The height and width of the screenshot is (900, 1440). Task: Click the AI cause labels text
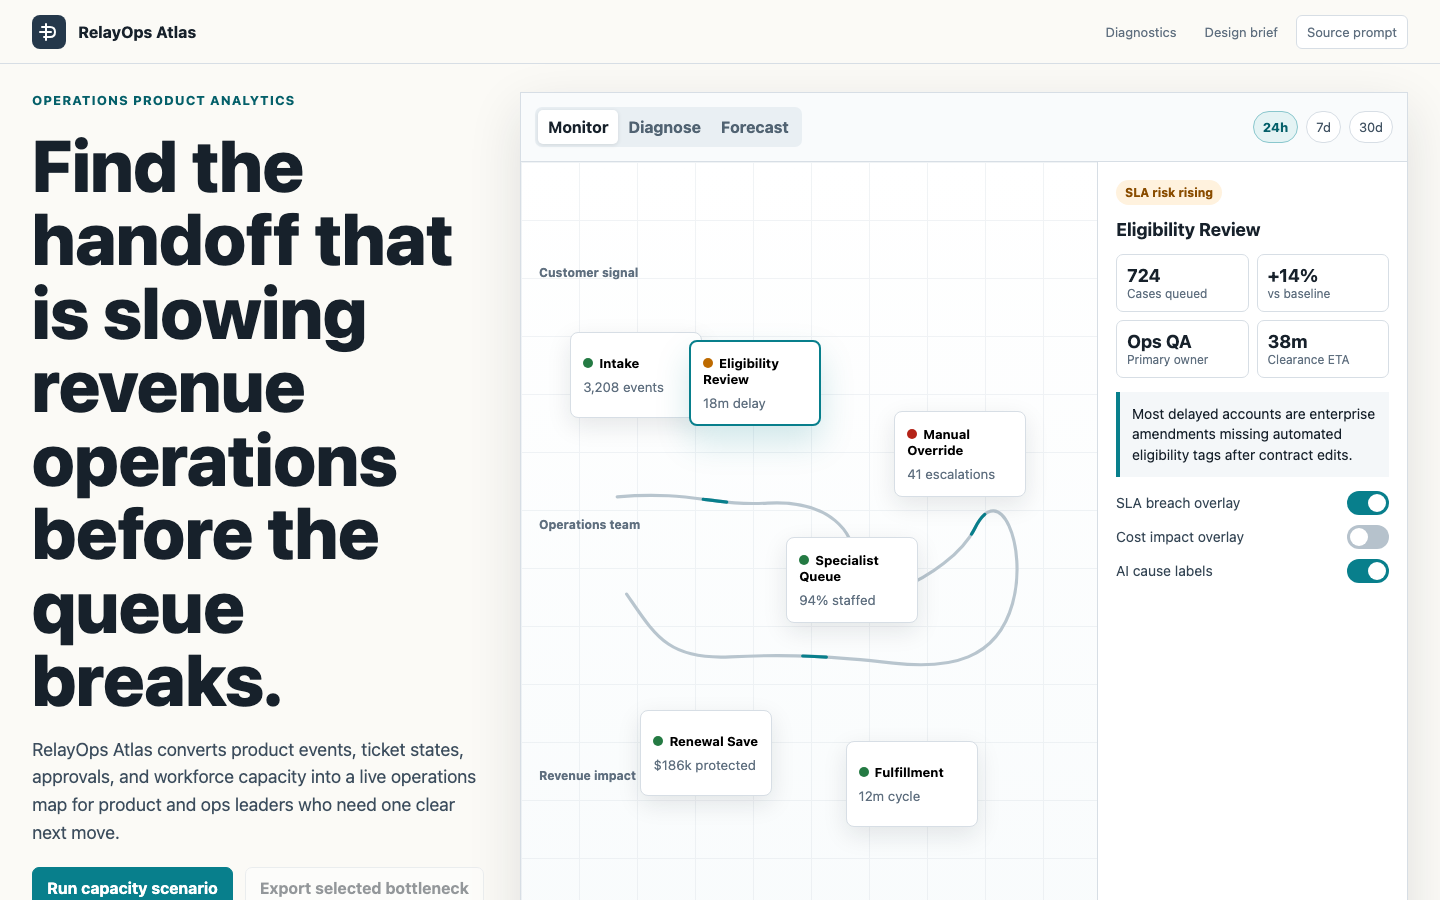point(1164,571)
